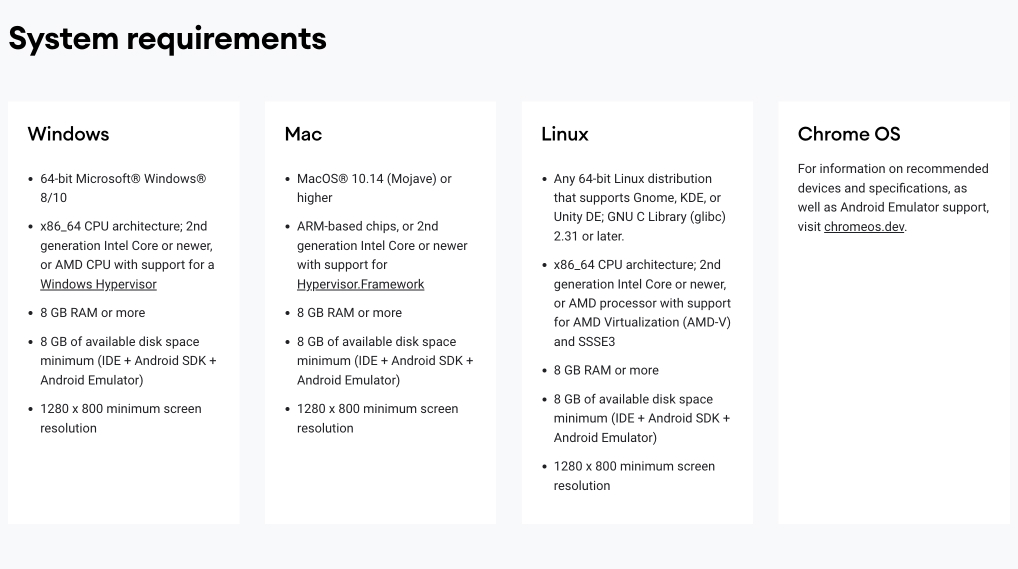Click the Linux card heading

pyautogui.click(x=565, y=134)
